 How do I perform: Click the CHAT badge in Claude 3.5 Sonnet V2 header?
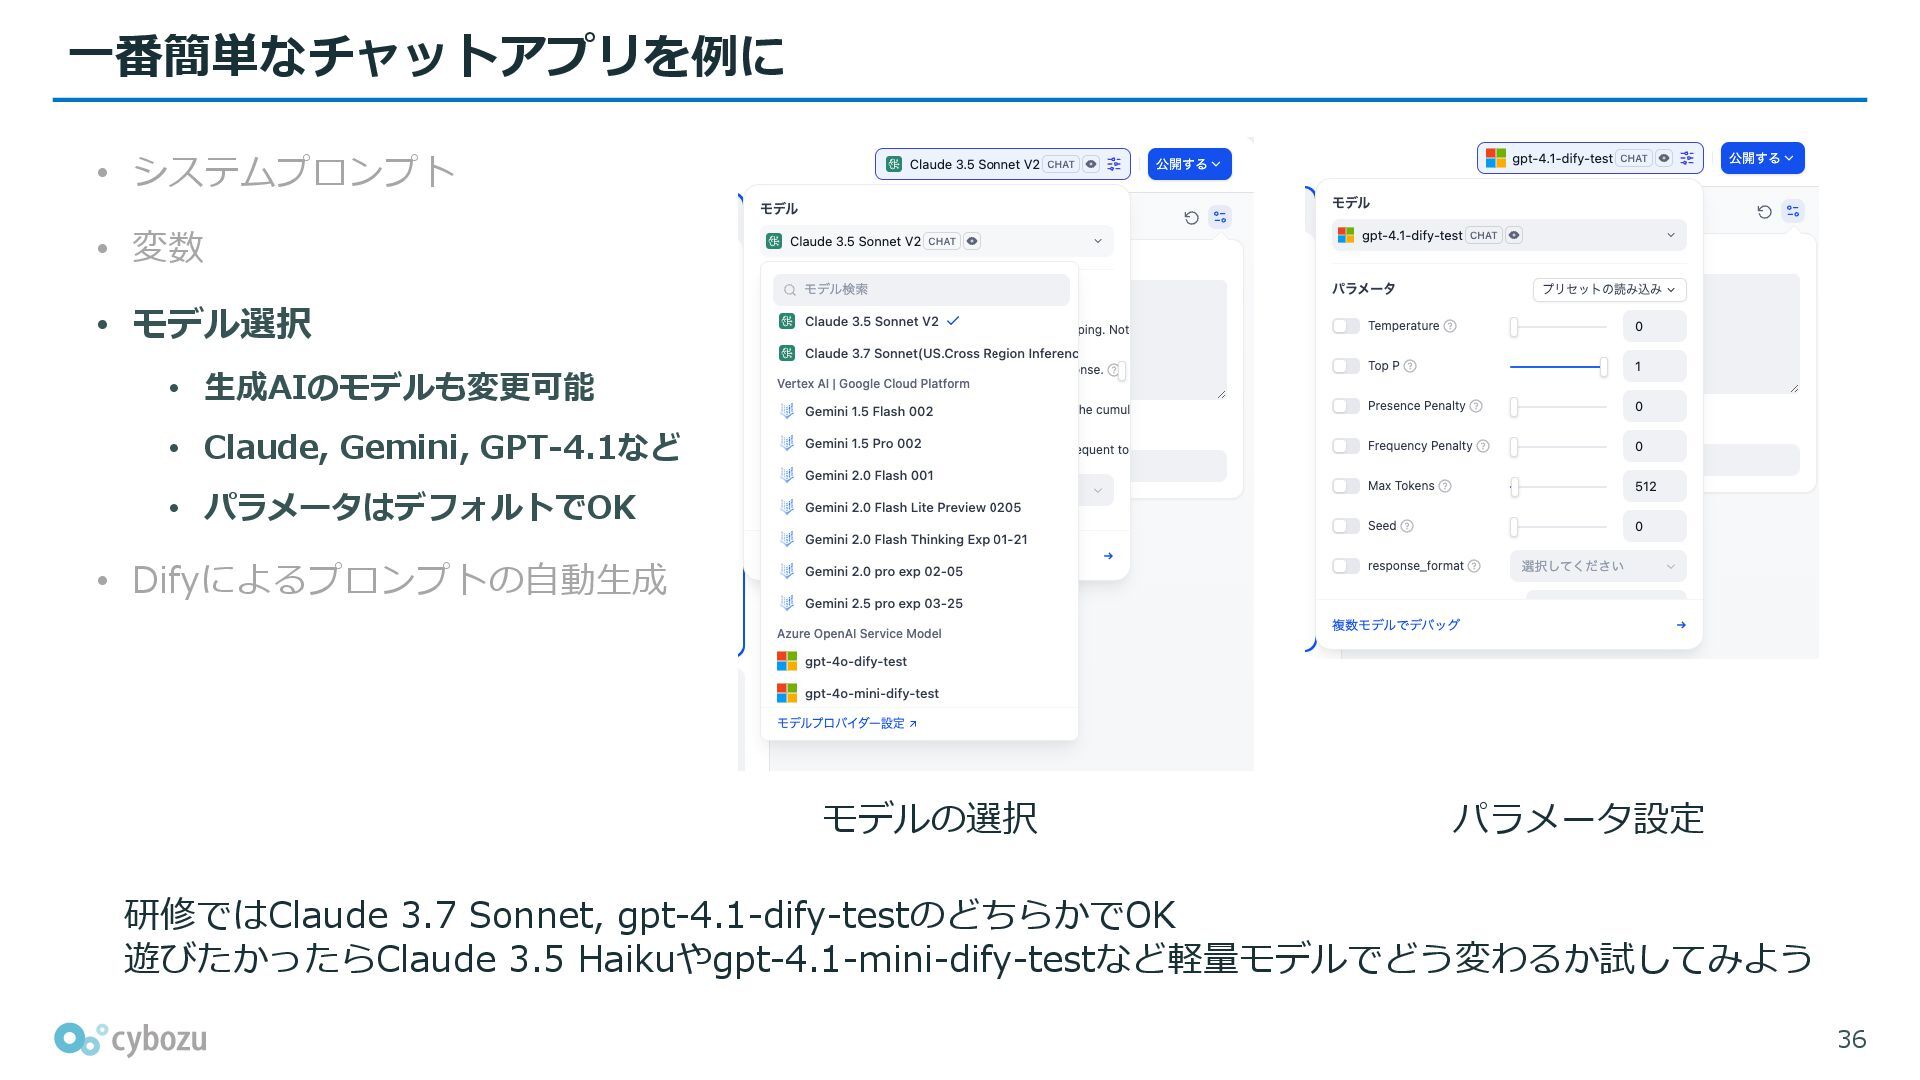tap(1061, 164)
